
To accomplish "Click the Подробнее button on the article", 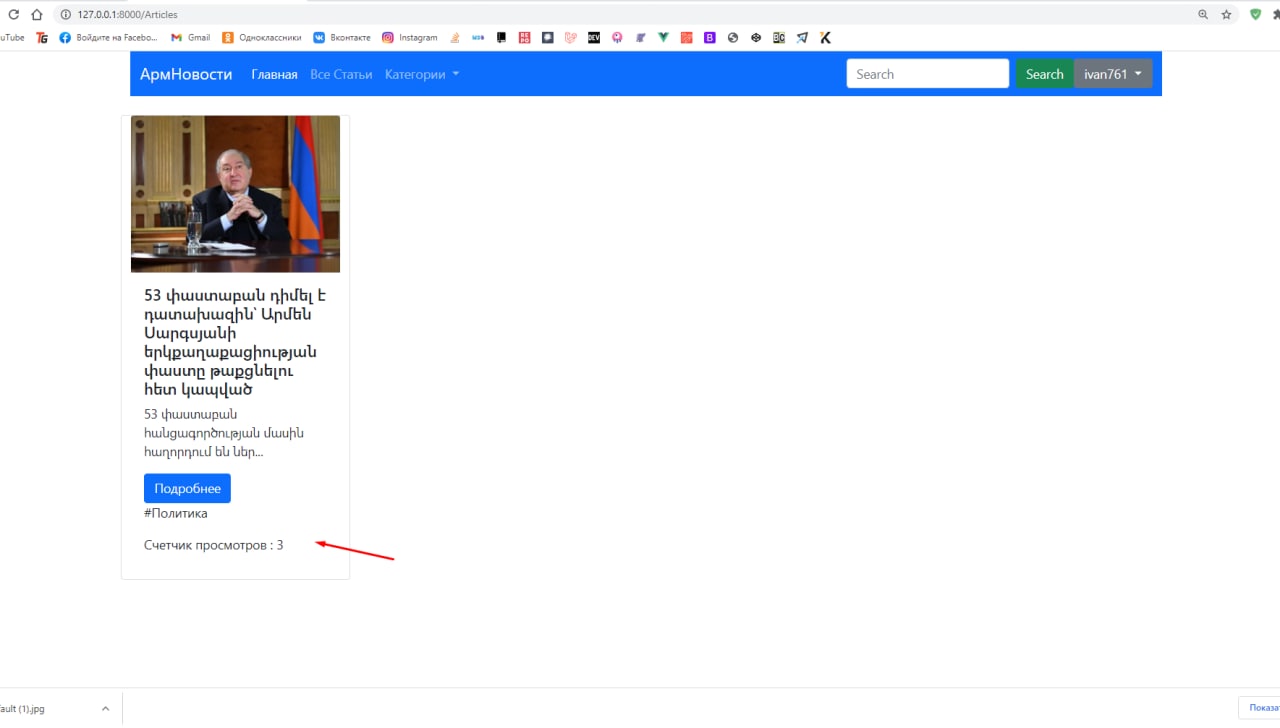I will 187,488.
